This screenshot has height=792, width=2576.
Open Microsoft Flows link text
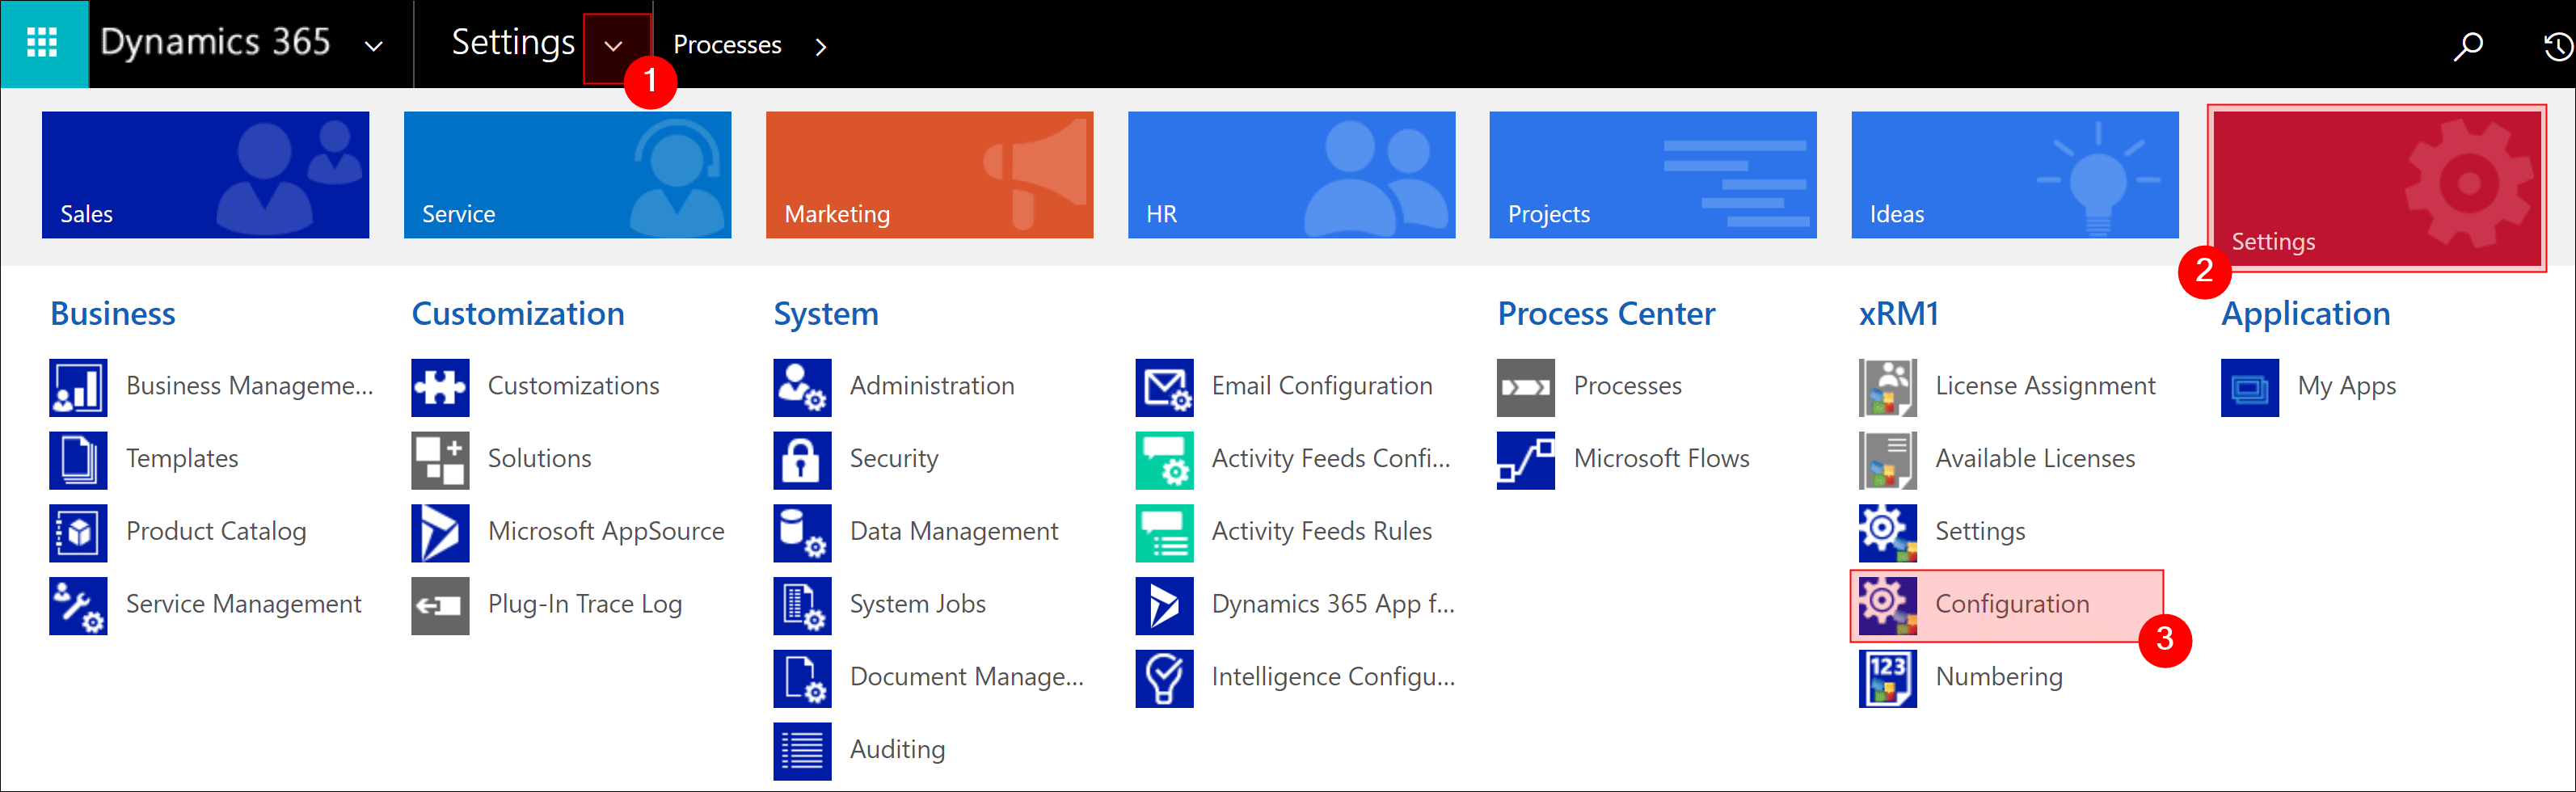pyautogui.click(x=1662, y=459)
